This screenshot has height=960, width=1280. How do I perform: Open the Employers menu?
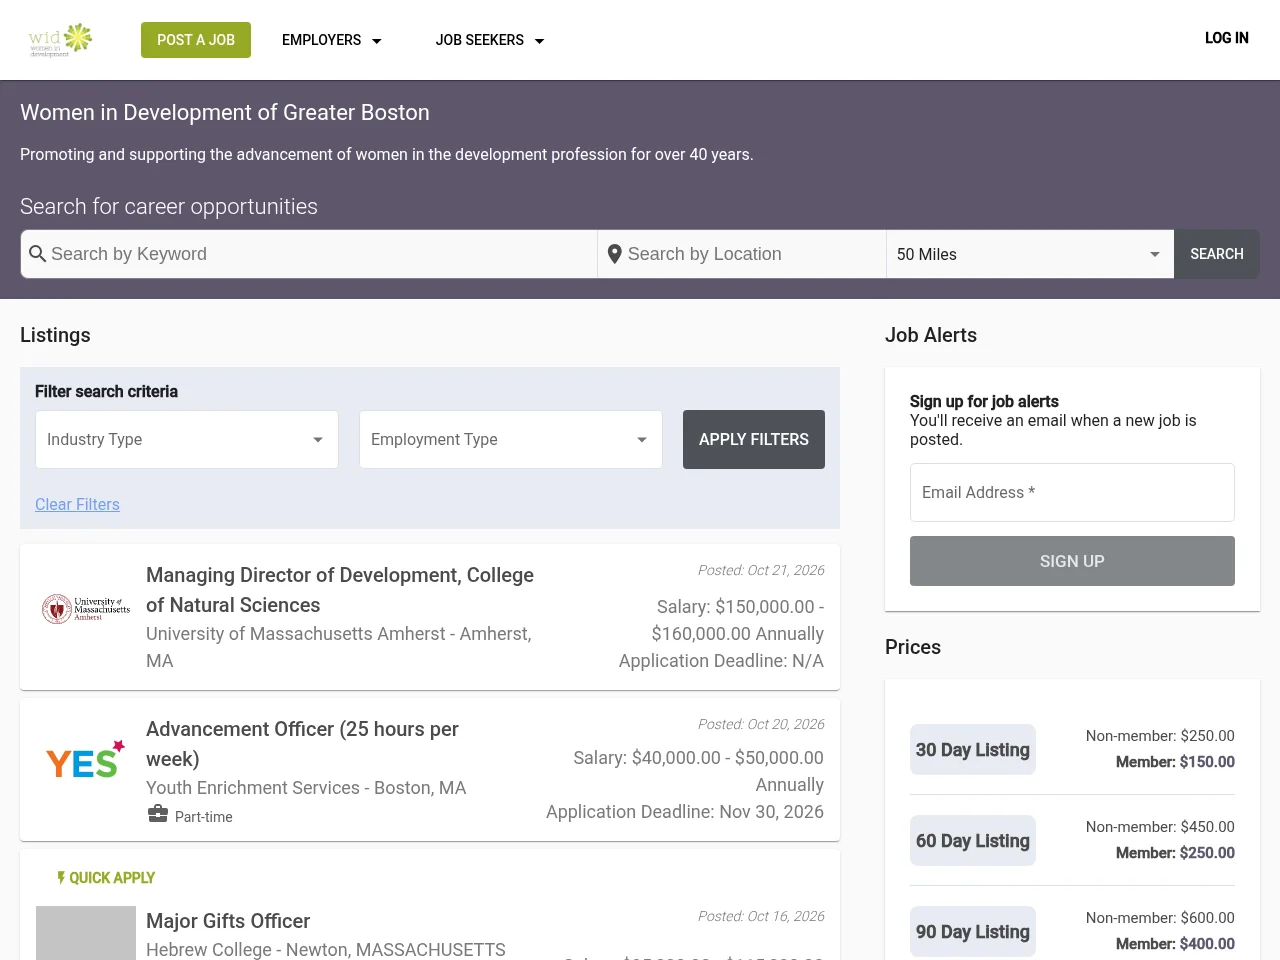pos(332,40)
